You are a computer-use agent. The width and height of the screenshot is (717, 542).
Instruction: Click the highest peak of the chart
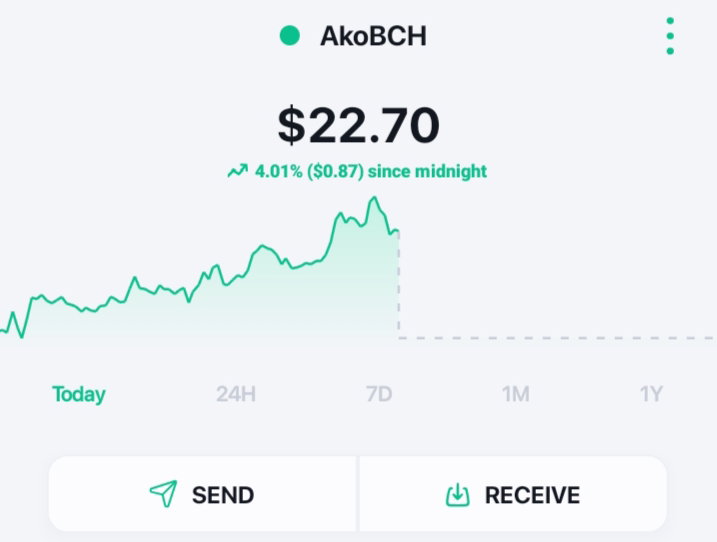point(374,199)
